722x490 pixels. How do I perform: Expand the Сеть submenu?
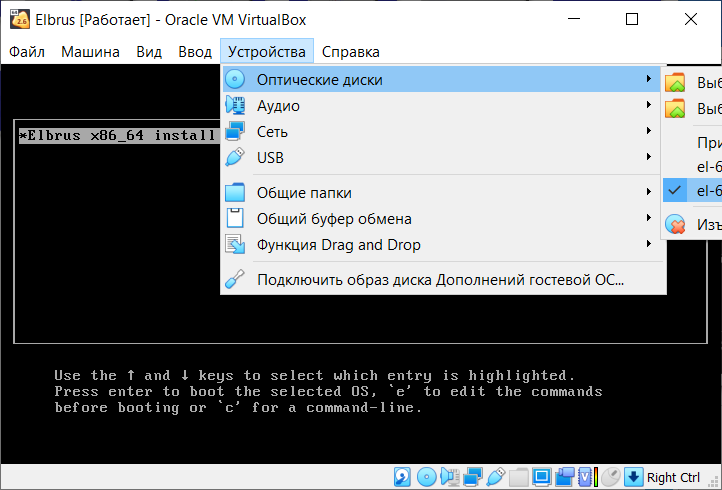coord(443,132)
